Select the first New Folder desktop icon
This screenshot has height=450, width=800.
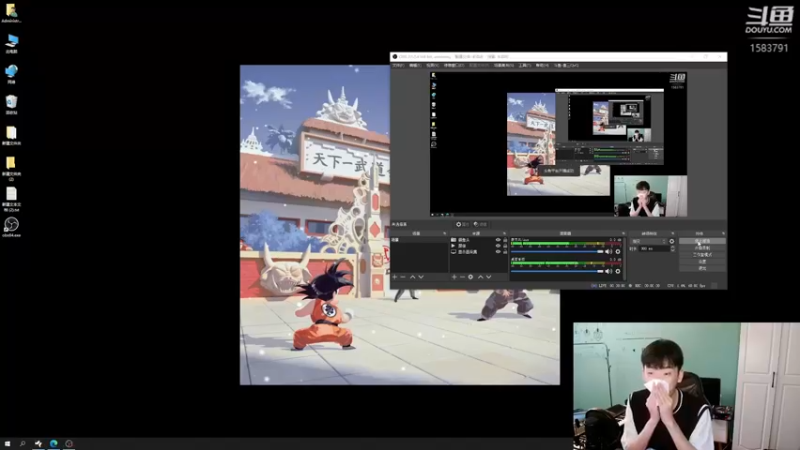click(11, 136)
